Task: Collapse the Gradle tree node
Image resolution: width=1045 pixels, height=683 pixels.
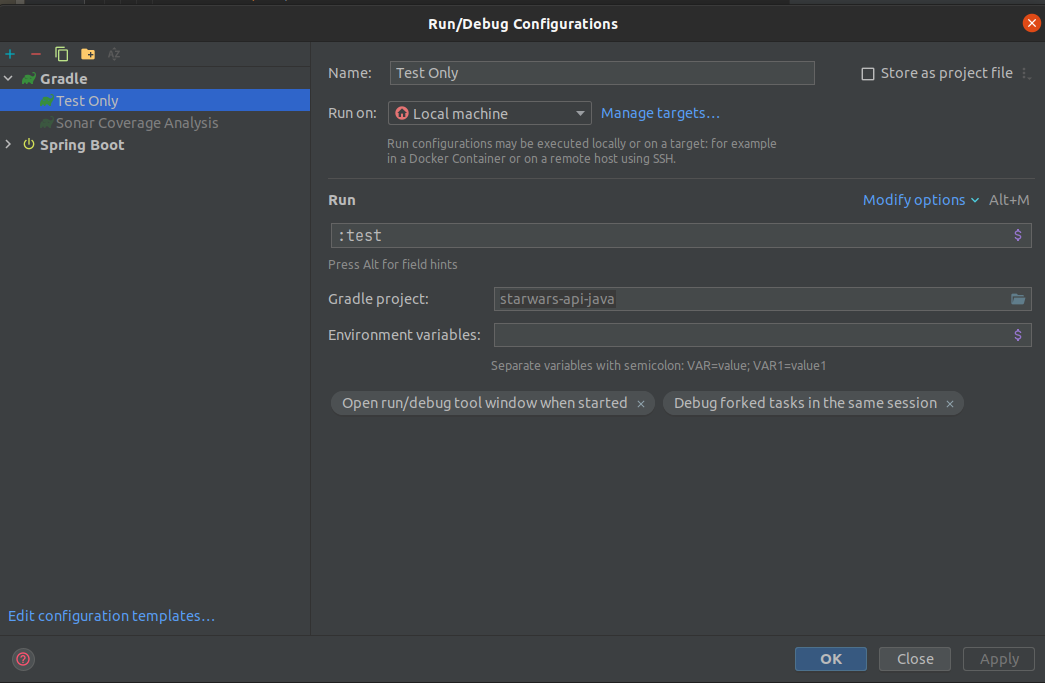Action: [x=9, y=79]
